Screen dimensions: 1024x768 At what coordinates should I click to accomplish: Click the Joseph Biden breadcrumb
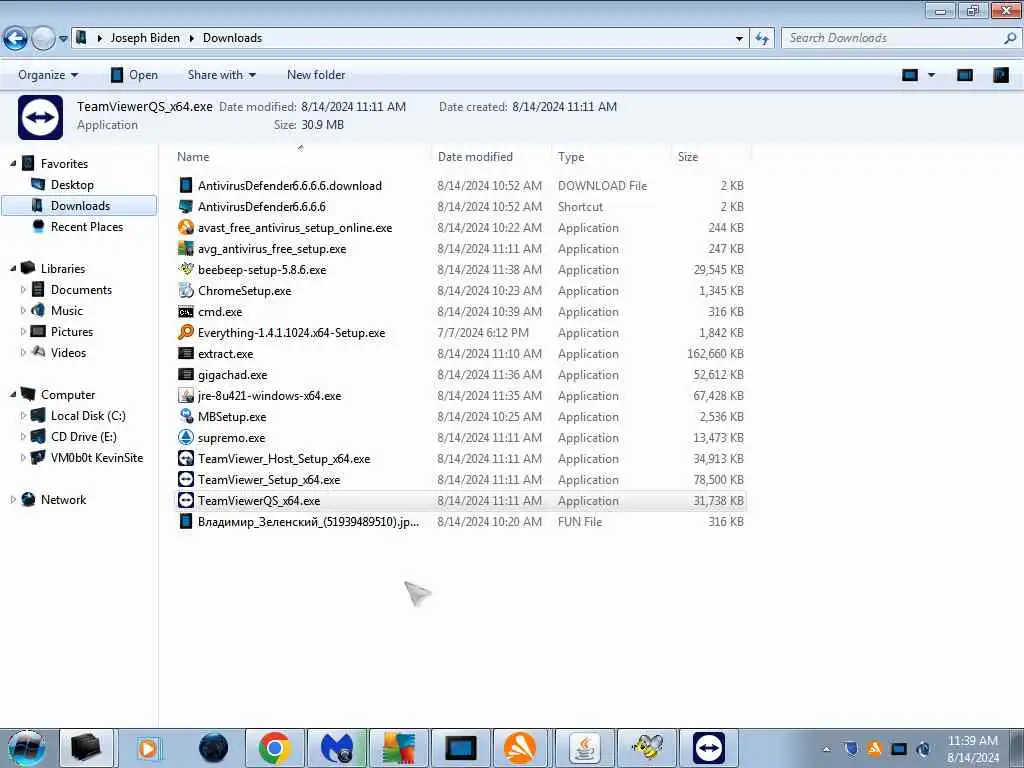coord(145,38)
